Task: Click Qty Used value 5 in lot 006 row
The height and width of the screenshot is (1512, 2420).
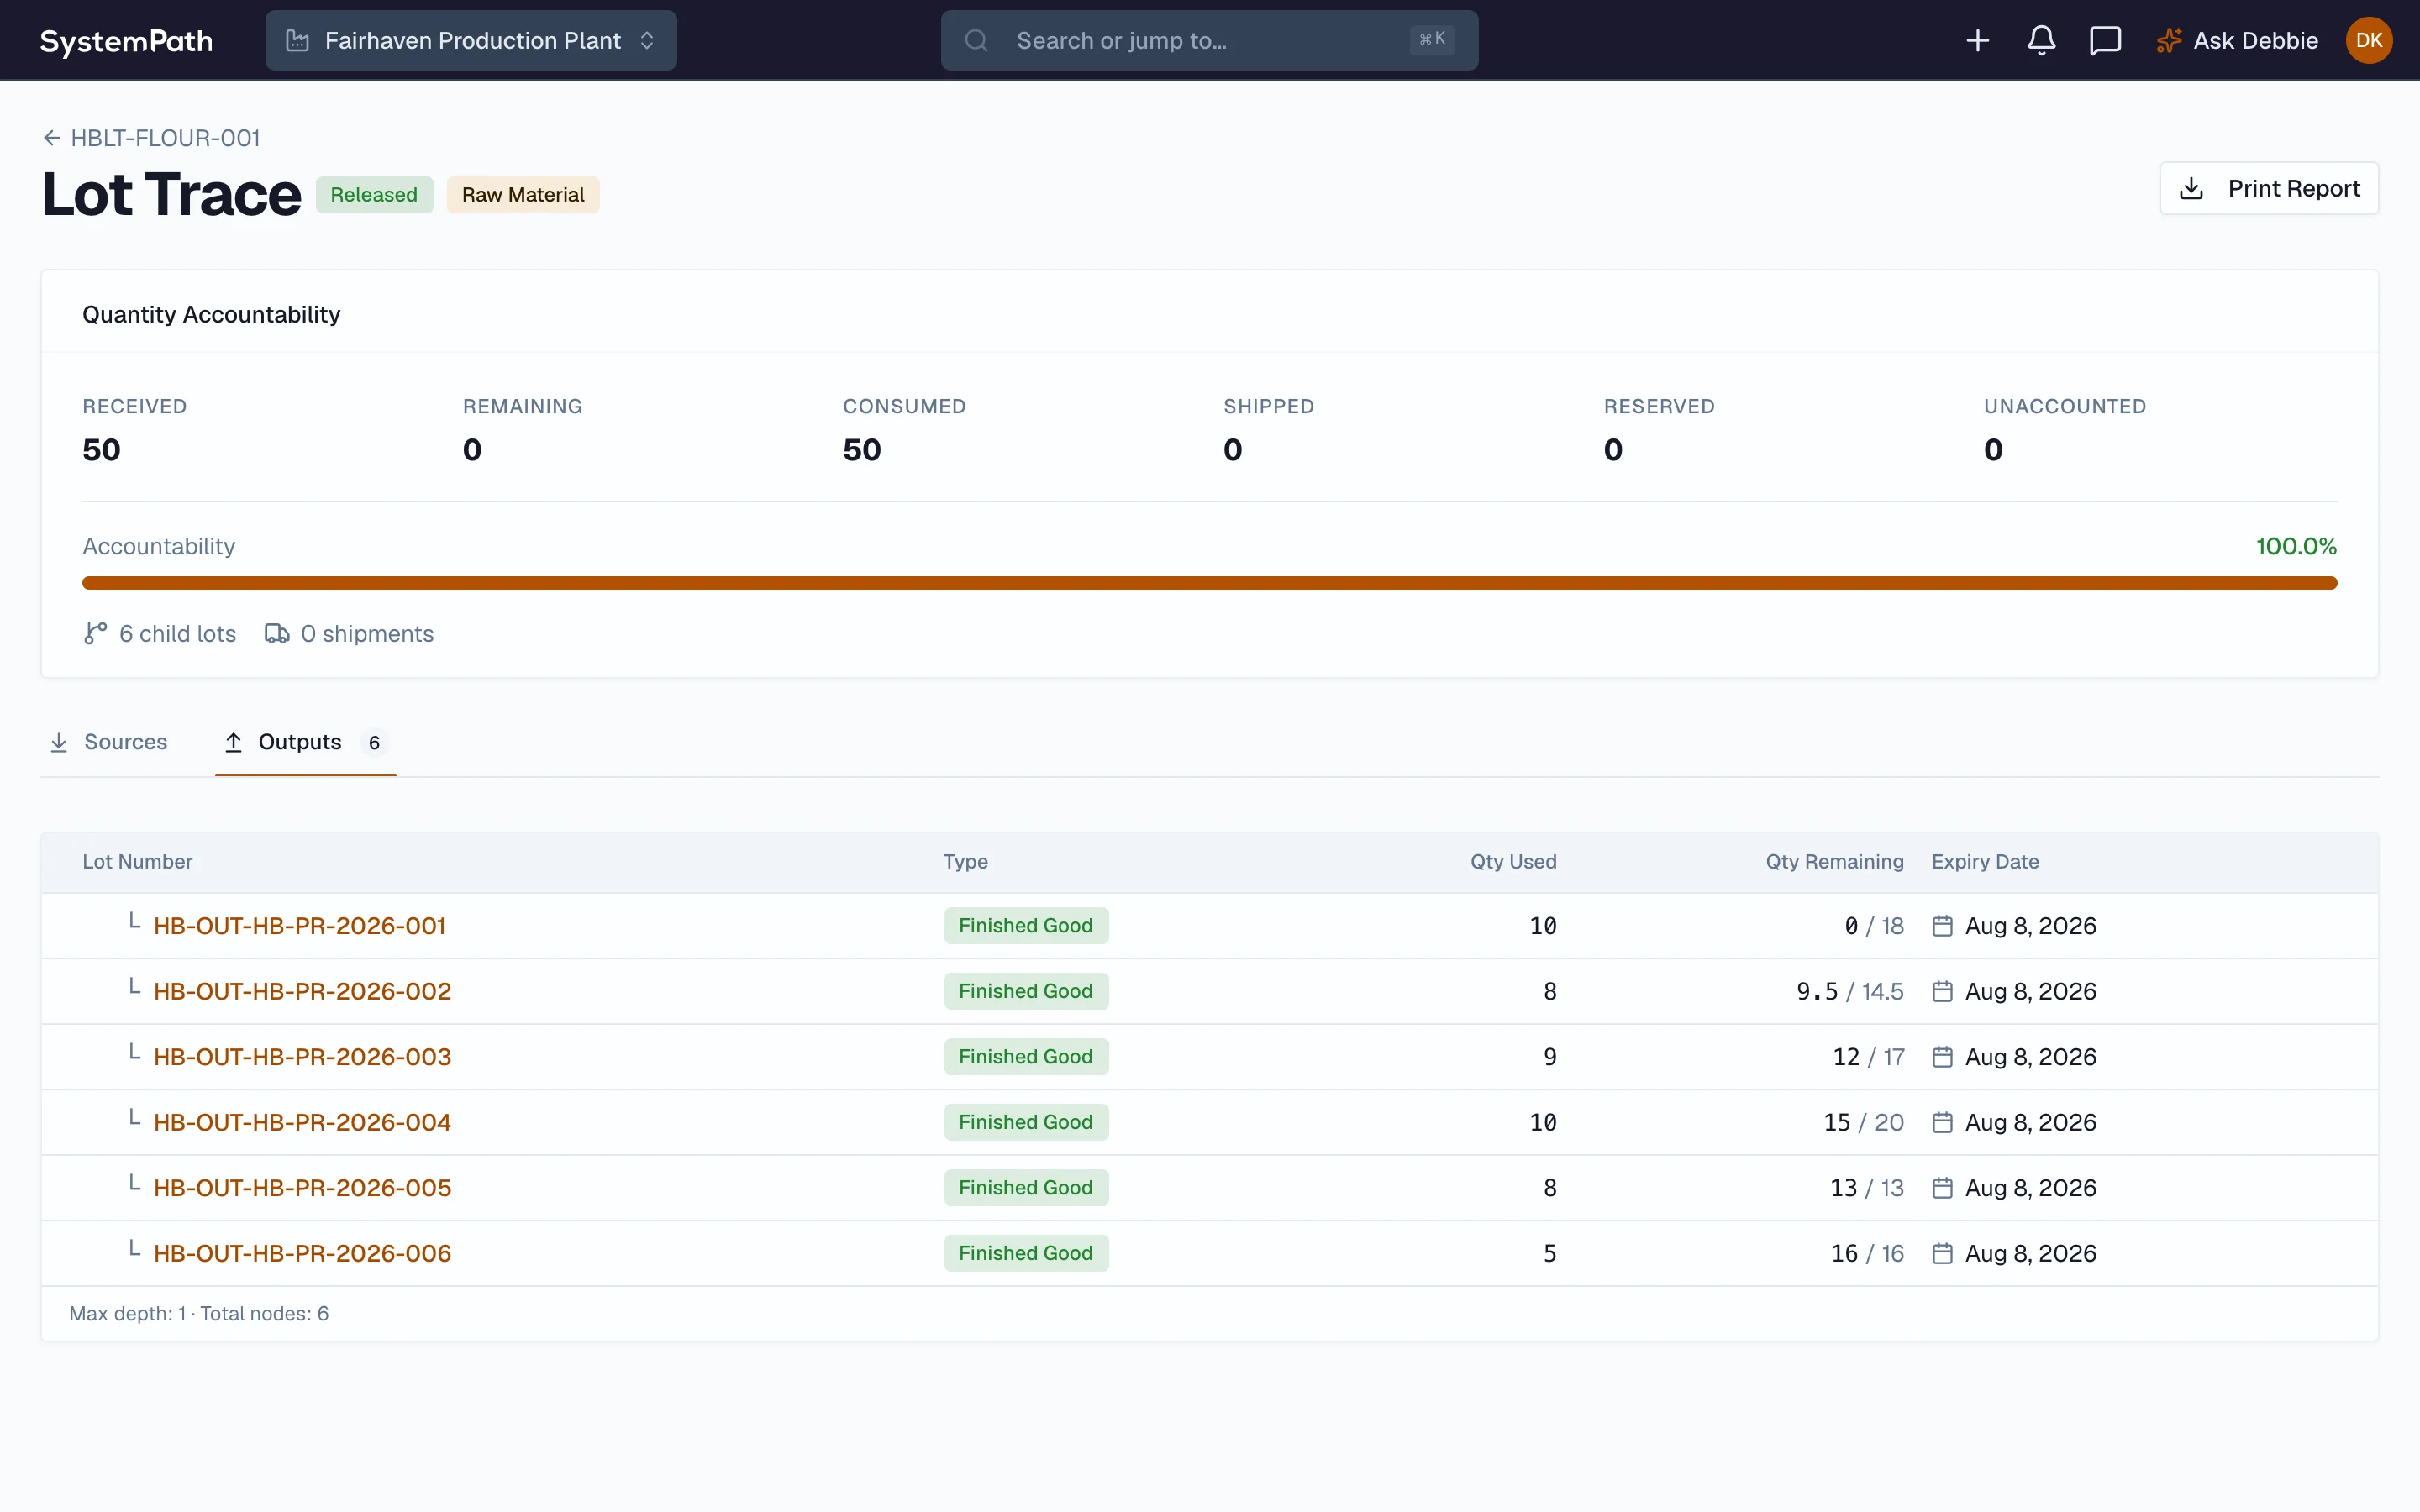Action: 1550,1254
